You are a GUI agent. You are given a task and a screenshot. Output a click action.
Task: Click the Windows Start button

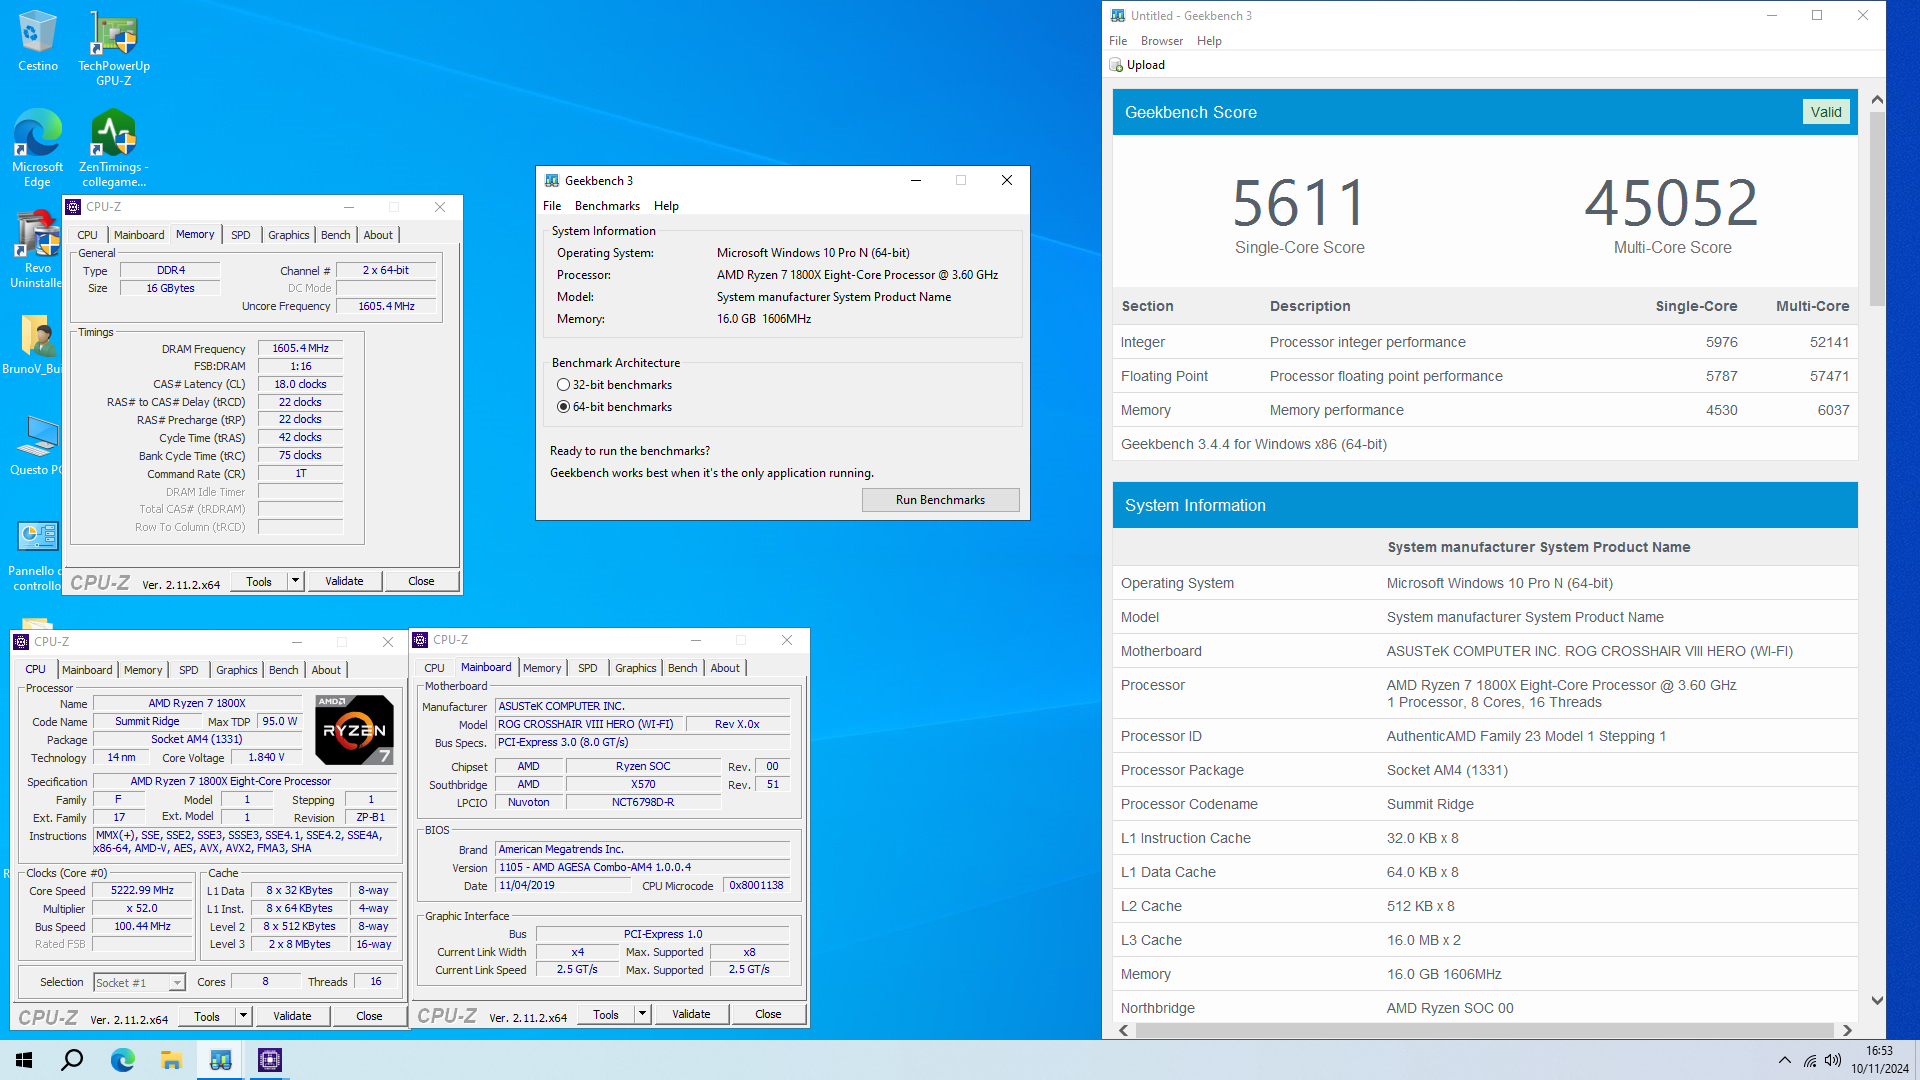click(24, 1060)
